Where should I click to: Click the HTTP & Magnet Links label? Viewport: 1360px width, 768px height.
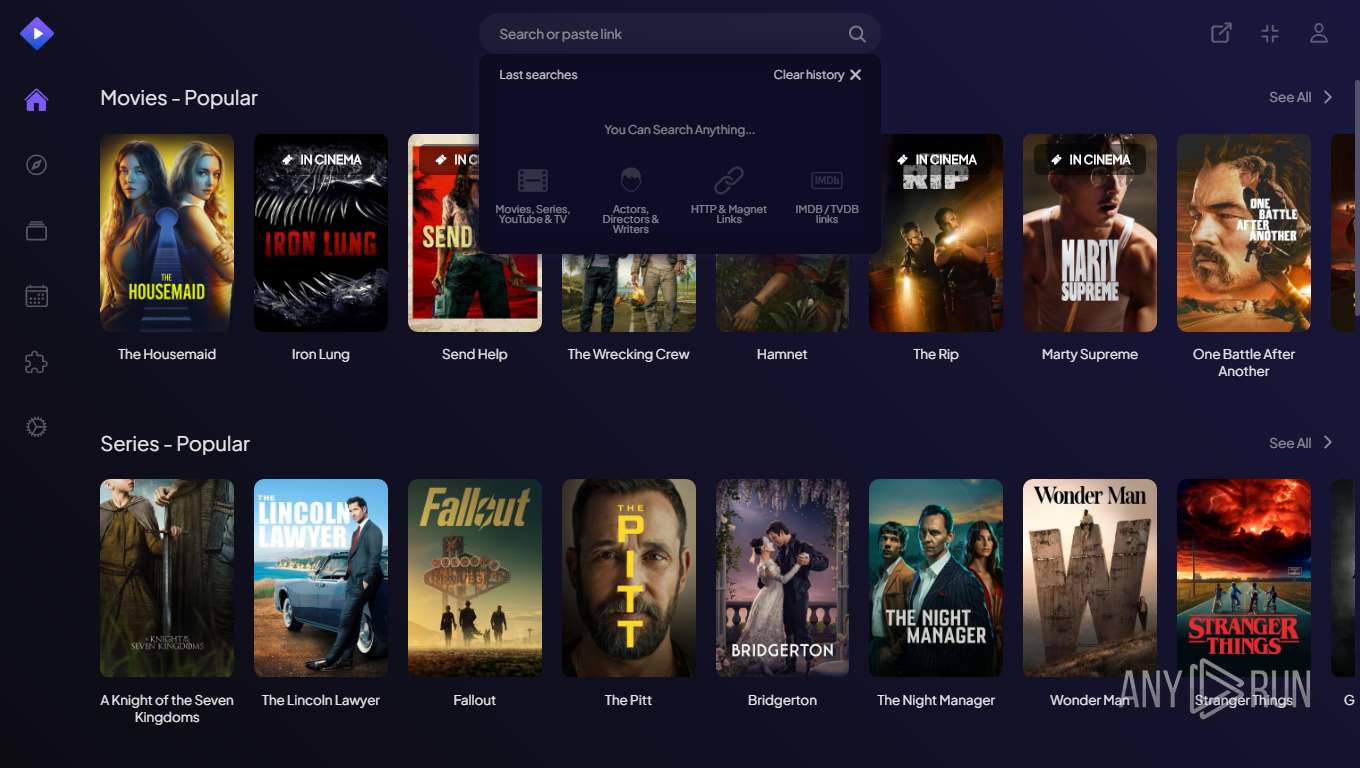point(729,214)
